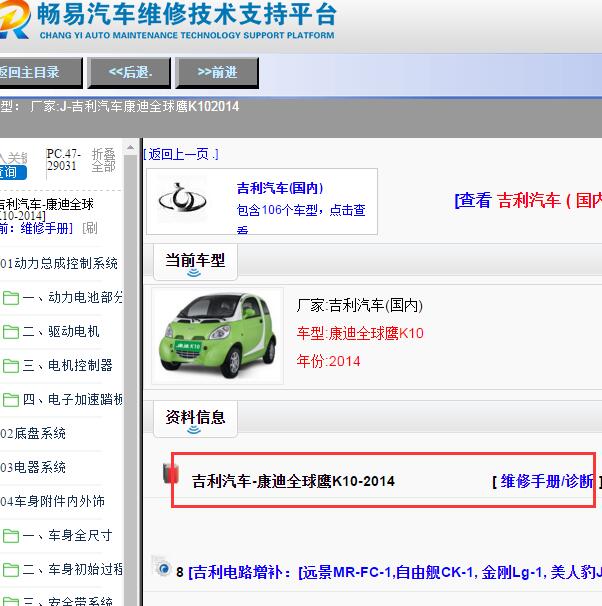
Task: Expand 04车身附件内外饰 tree node
Action: pyautogui.click(x=53, y=501)
